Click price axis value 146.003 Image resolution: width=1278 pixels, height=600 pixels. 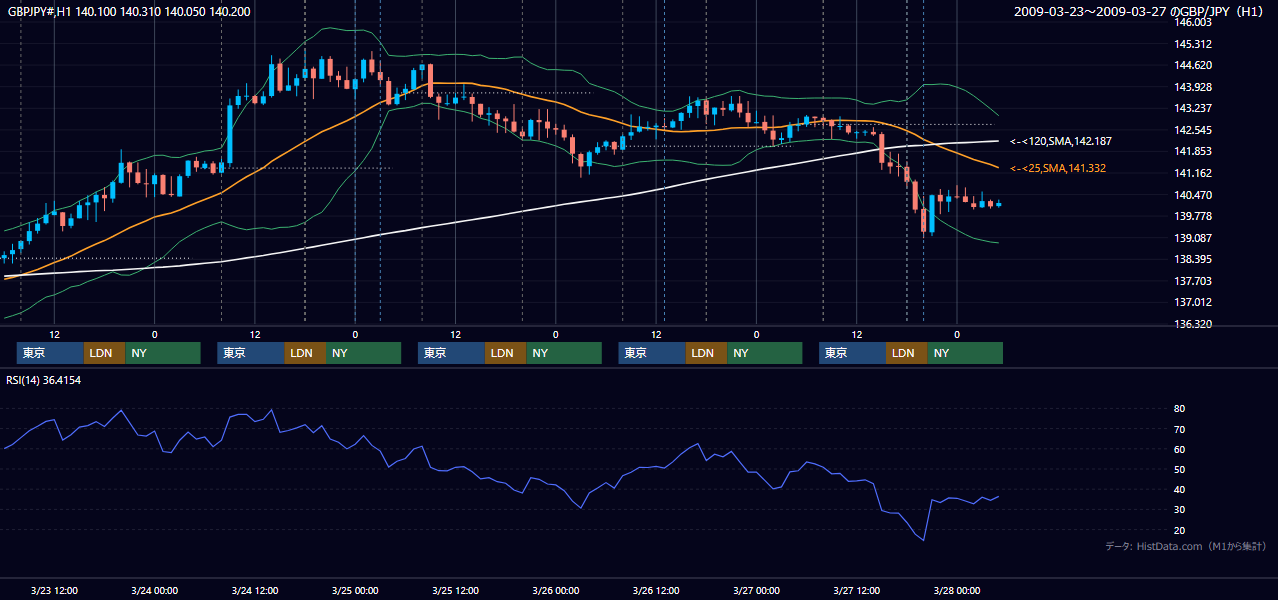click(x=1192, y=22)
